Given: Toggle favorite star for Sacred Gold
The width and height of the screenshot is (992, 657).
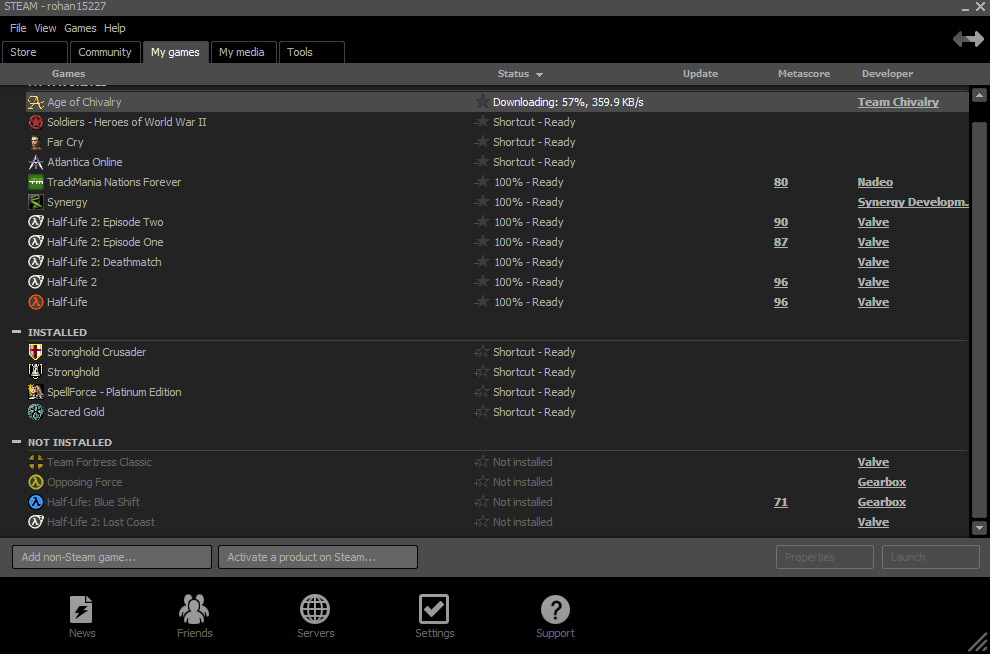Looking at the screenshot, I should click(481, 411).
